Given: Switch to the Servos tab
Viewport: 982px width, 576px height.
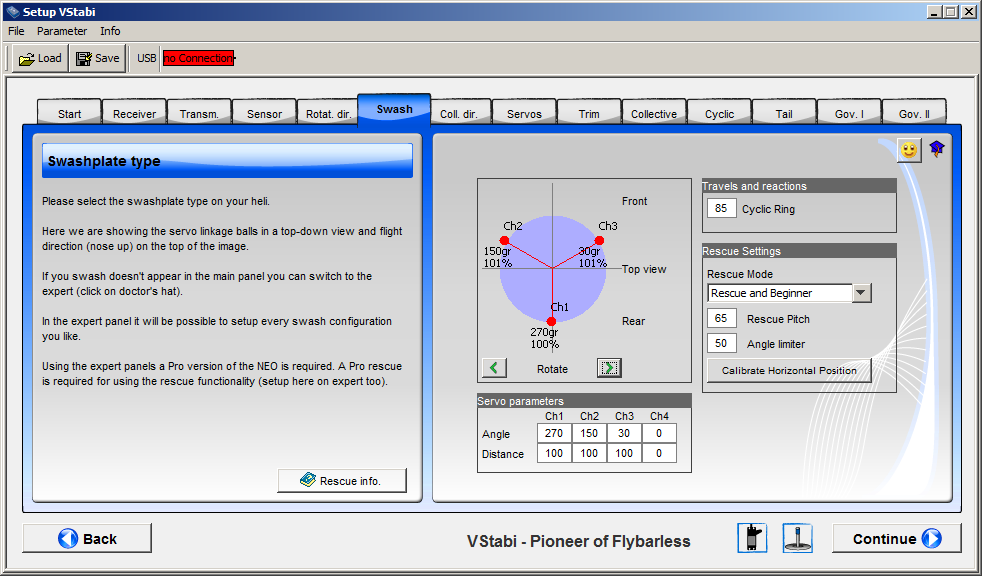Looking at the screenshot, I should 524,113.
